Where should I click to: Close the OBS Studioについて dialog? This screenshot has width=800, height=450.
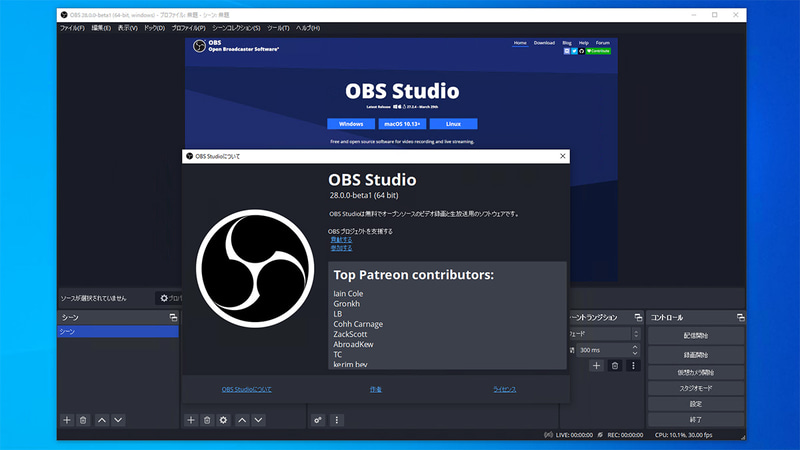point(563,156)
